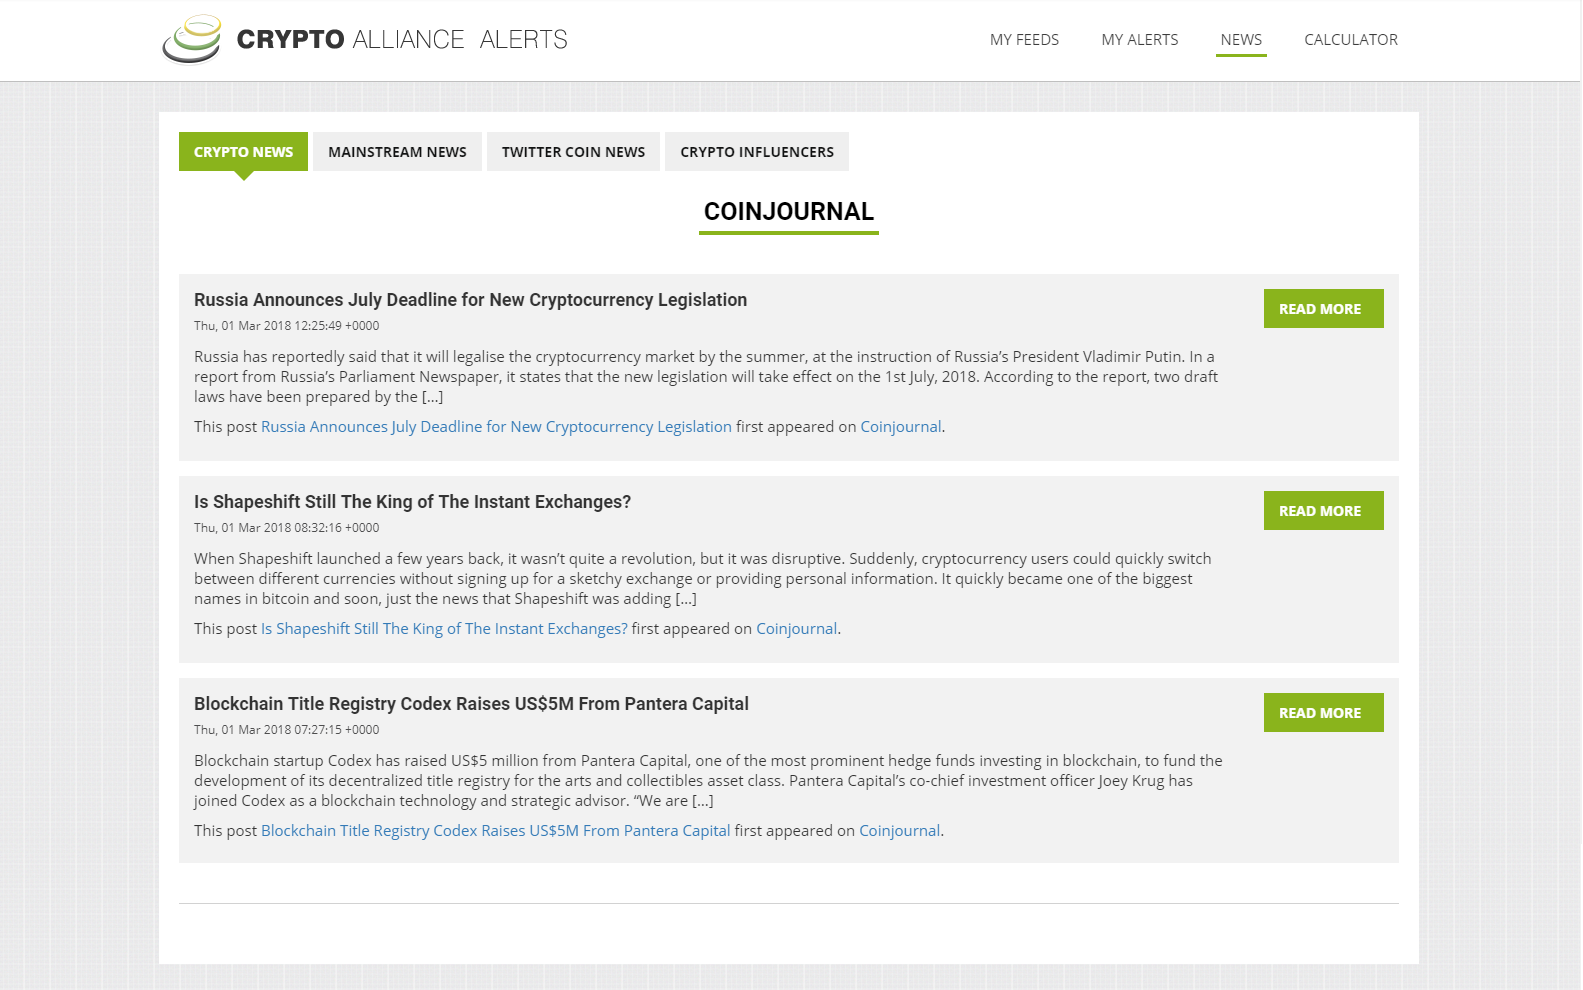Click timestamp 'Thu, 01 Mar 2018 08:32:16 +0000'
Screen dimensions: 1583x990
pos(286,528)
